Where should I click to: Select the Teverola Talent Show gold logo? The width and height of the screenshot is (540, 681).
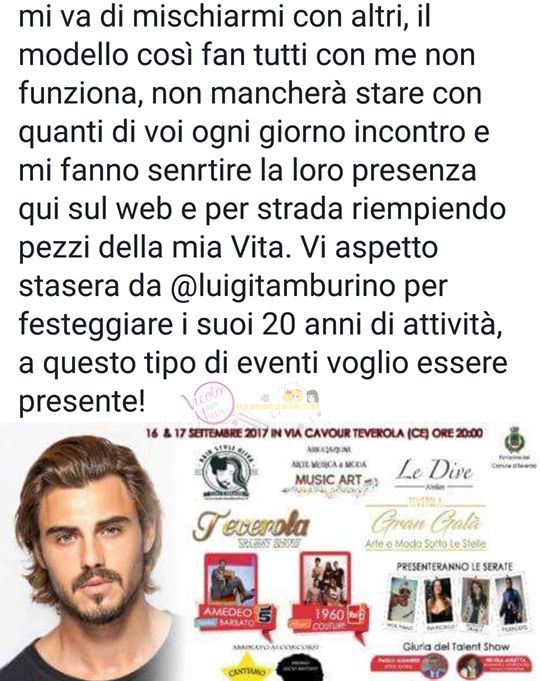pos(251,529)
